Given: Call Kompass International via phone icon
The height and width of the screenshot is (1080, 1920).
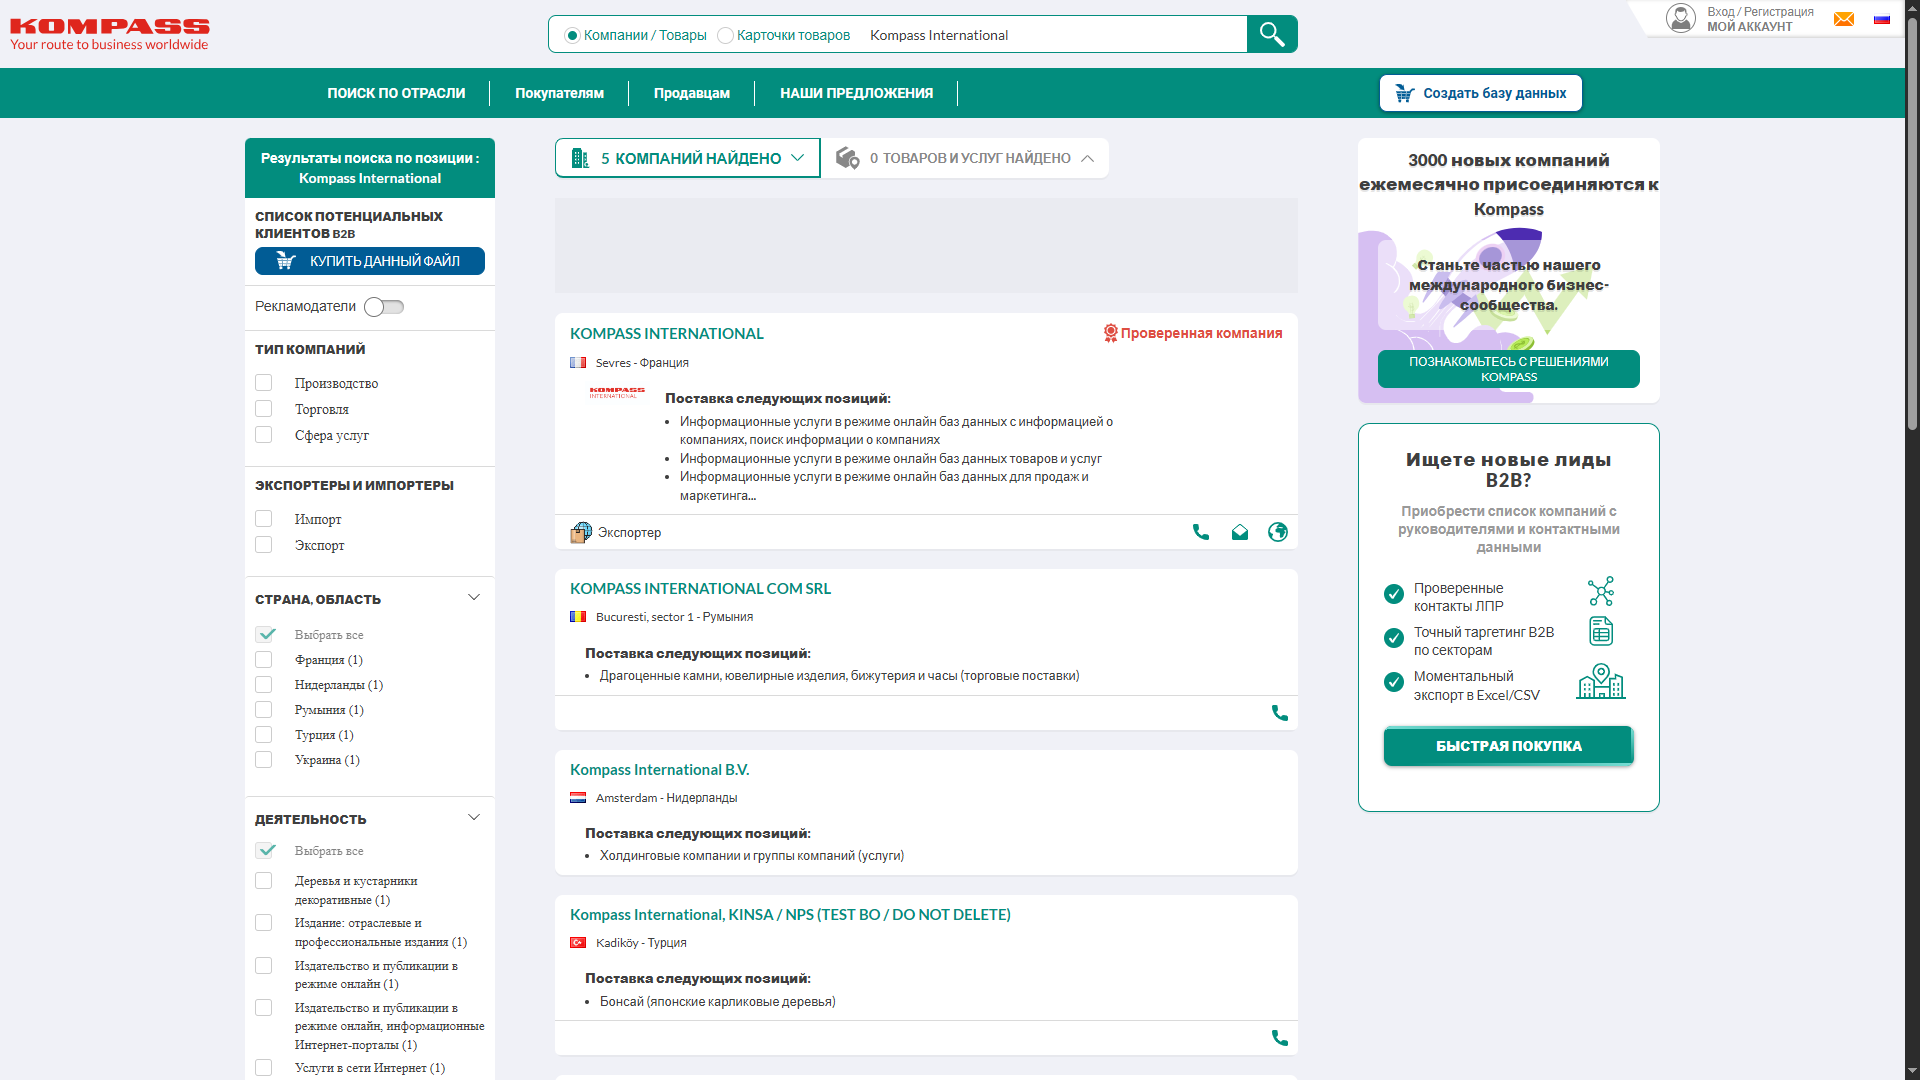Looking at the screenshot, I should pos(1201,532).
